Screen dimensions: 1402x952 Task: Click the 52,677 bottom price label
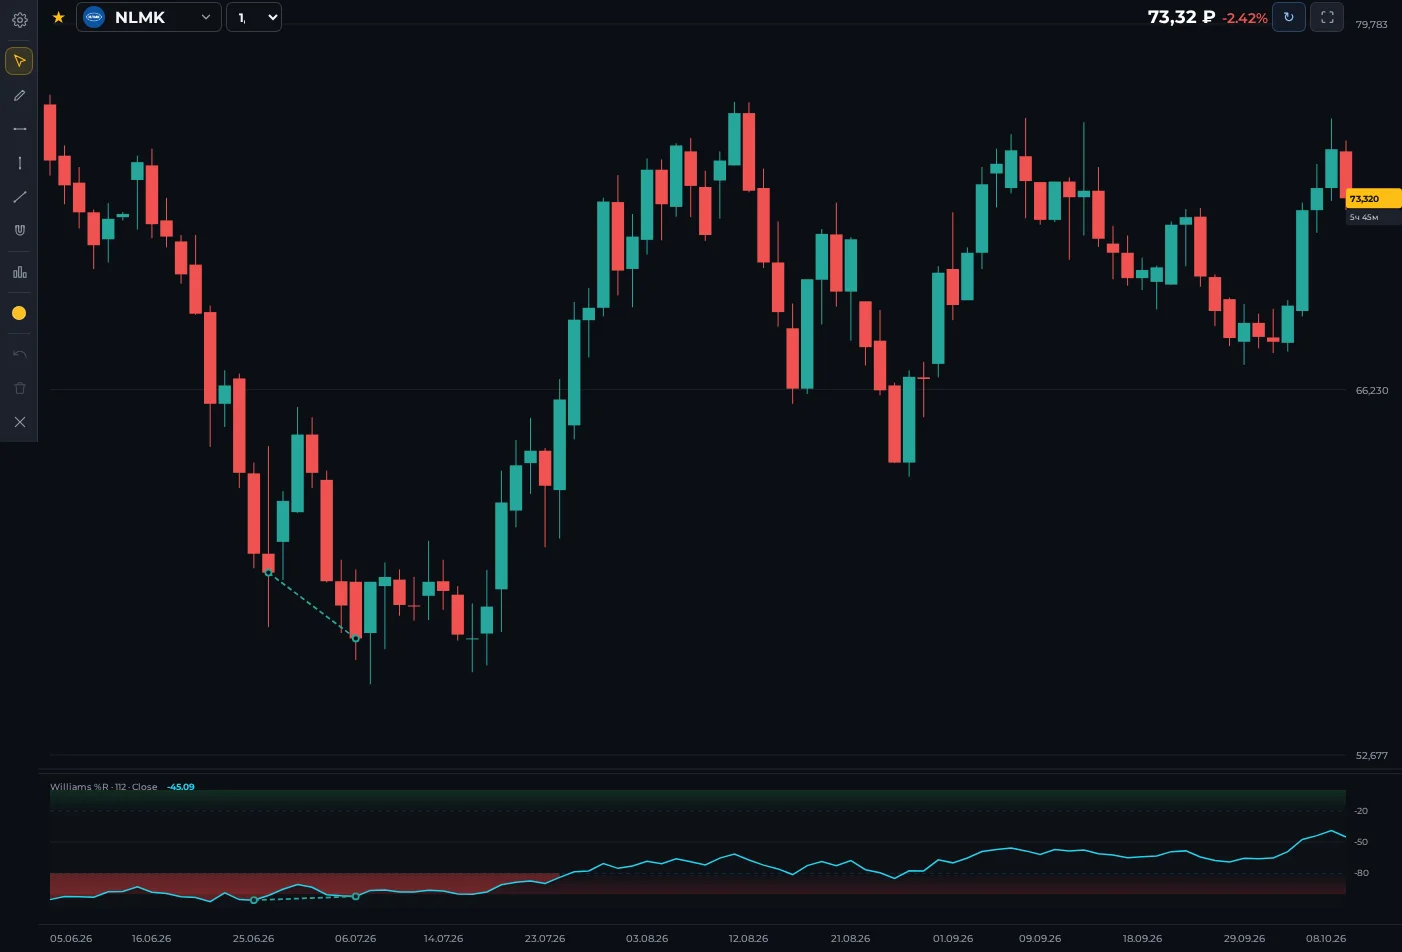pos(1372,755)
